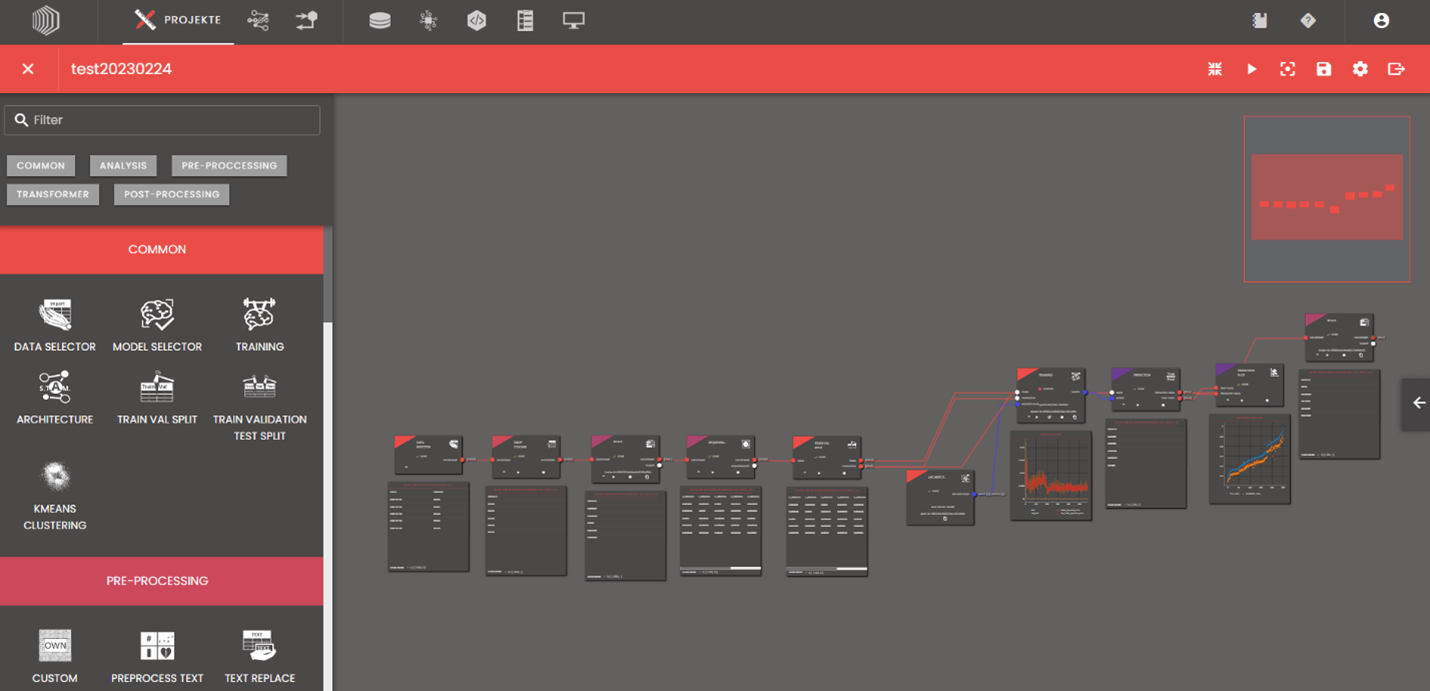Open the code hexagon icon in the top bar
The width and height of the screenshot is (1430, 691).
[477, 20]
